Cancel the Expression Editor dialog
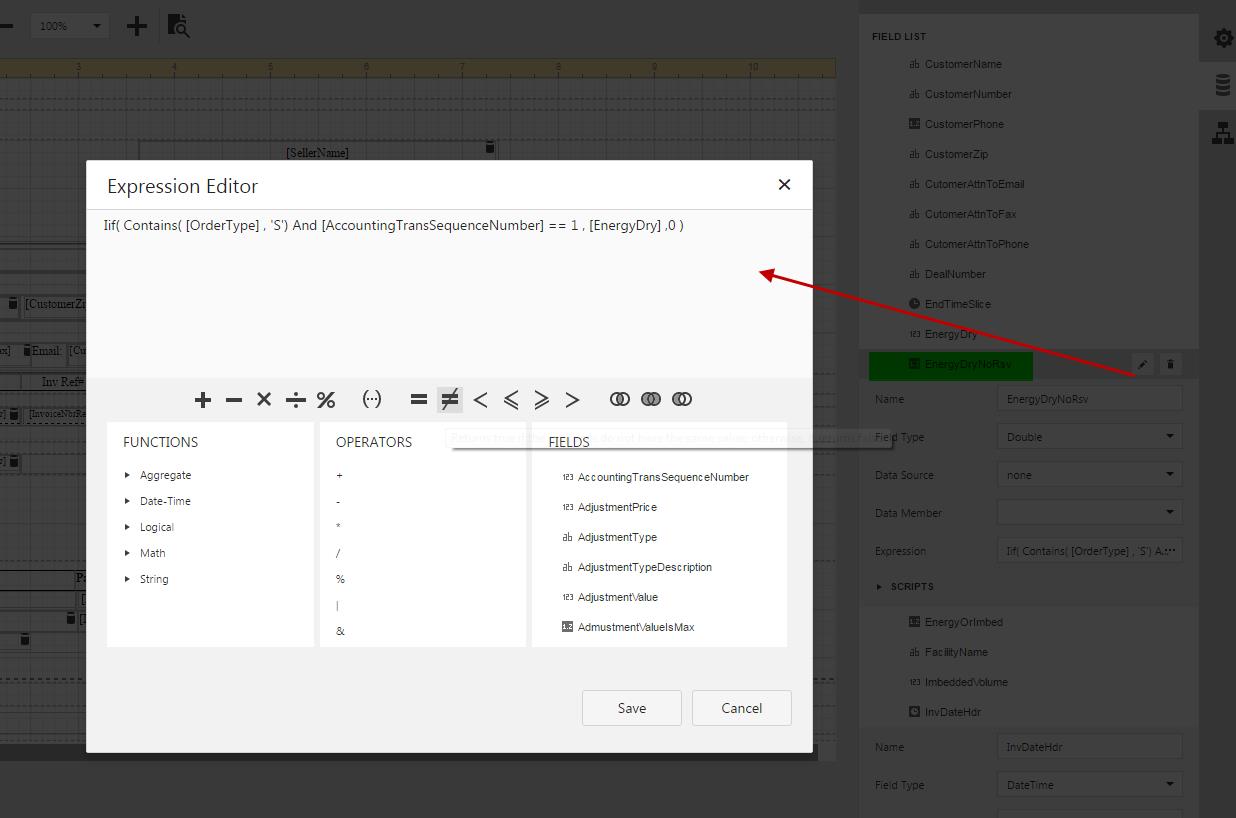The width and height of the screenshot is (1236, 818). click(741, 708)
